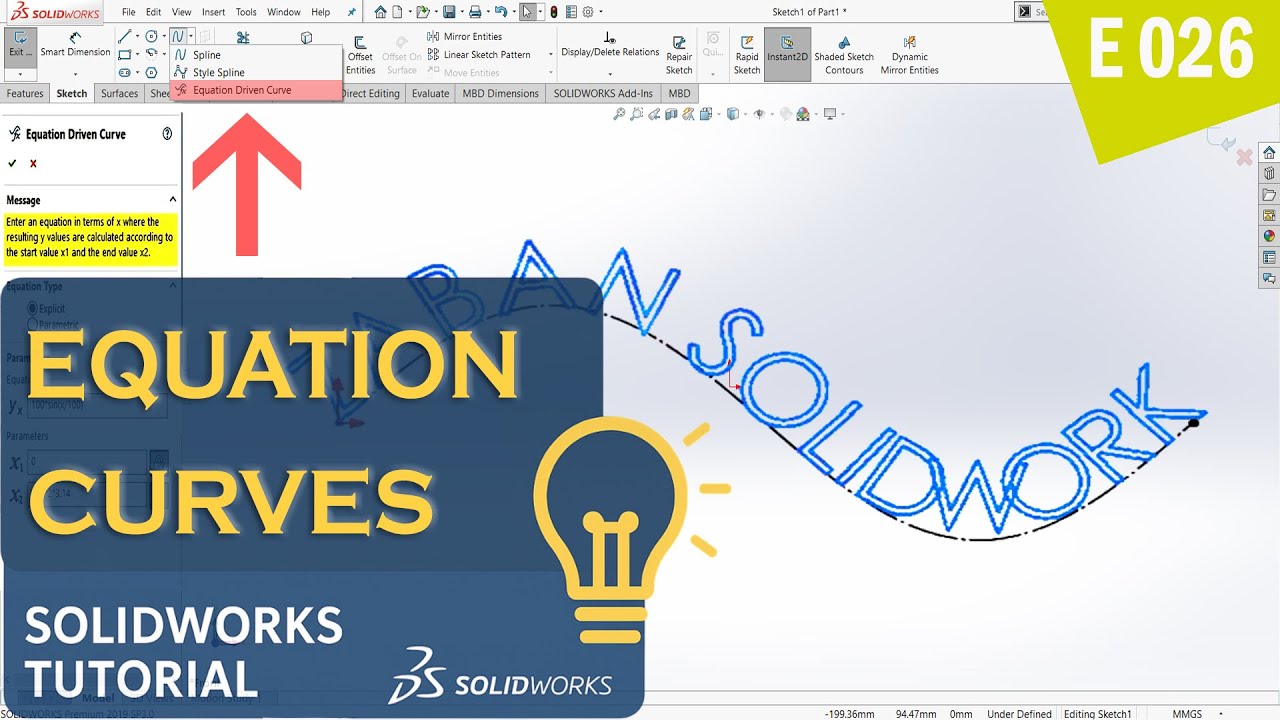Click the Print icon
Image resolution: width=1280 pixels, height=720 pixels.
(475, 12)
